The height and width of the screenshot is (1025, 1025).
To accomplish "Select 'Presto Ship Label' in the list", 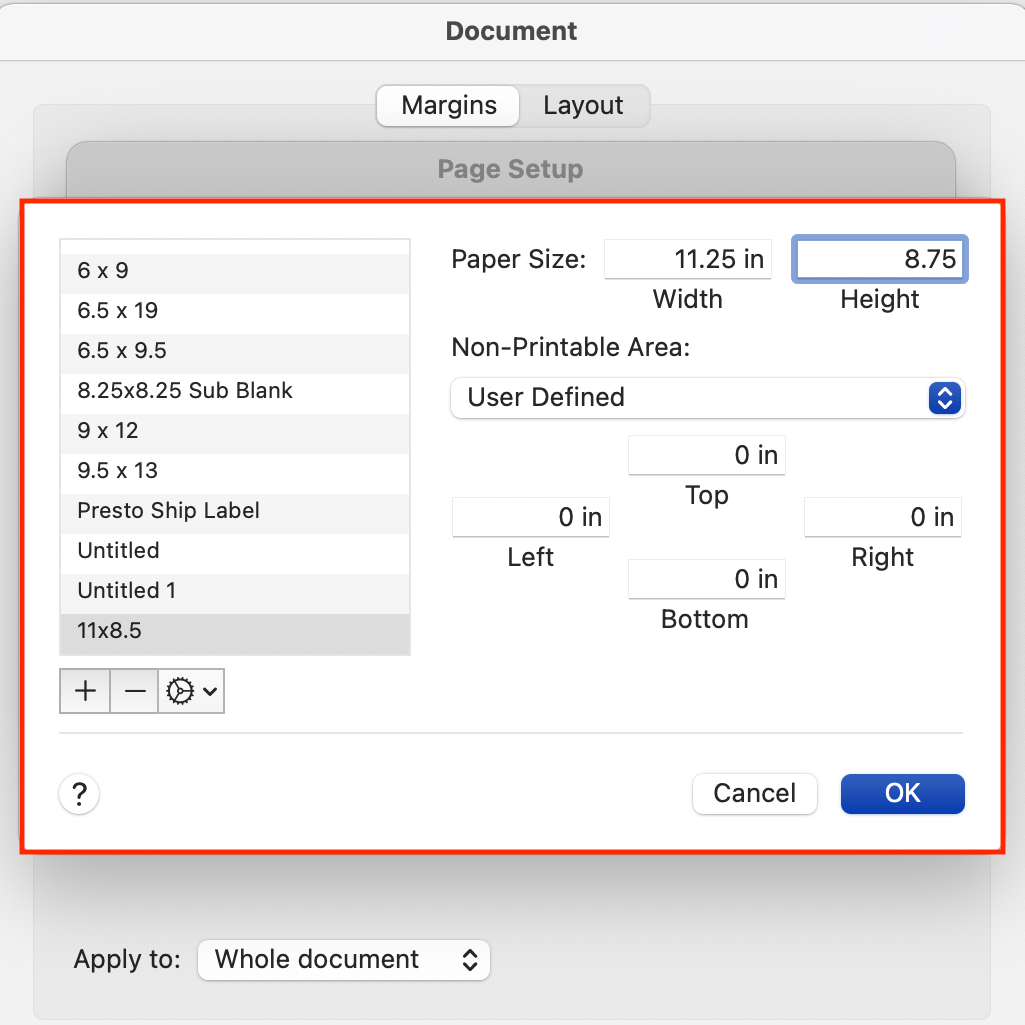I will [168, 510].
